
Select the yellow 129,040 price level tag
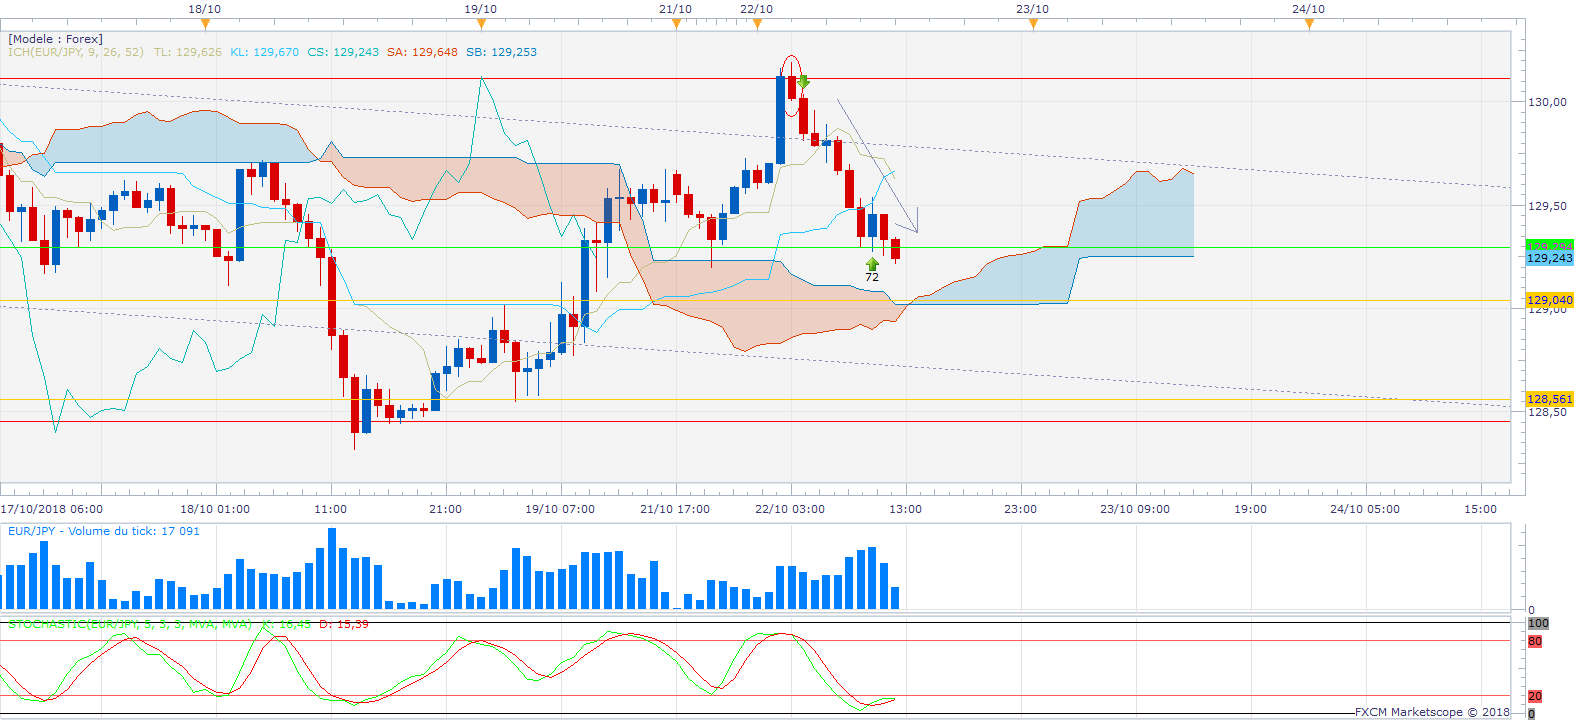click(x=1550, y=300)
